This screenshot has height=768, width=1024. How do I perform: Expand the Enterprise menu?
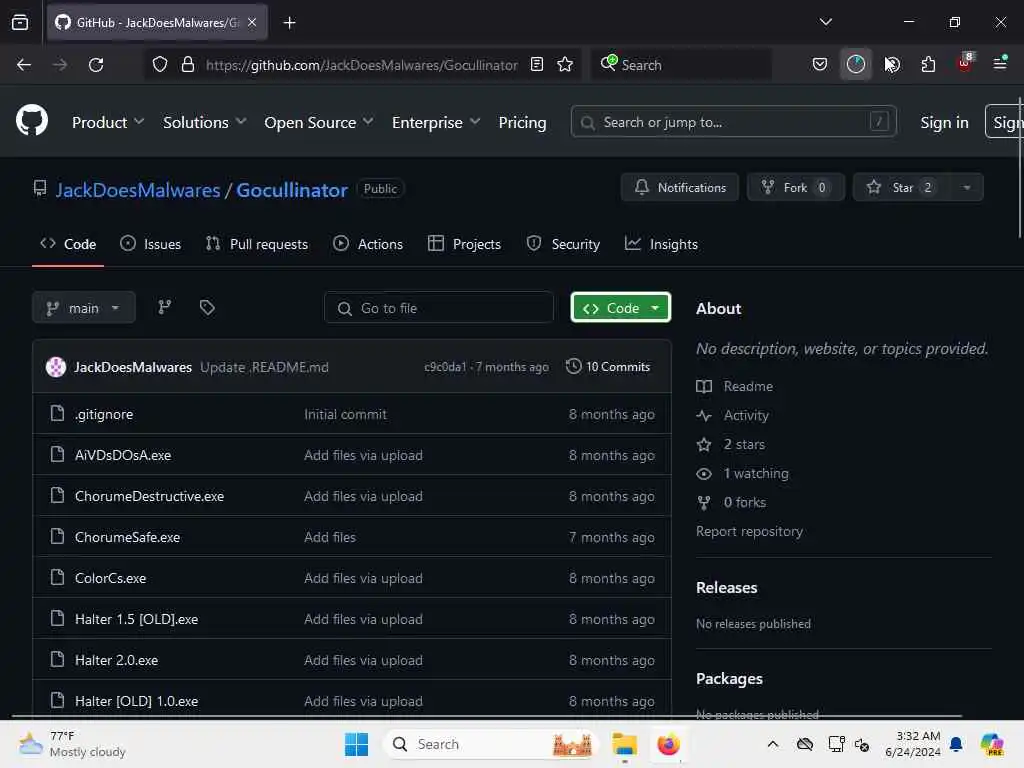tap(436, 122)
